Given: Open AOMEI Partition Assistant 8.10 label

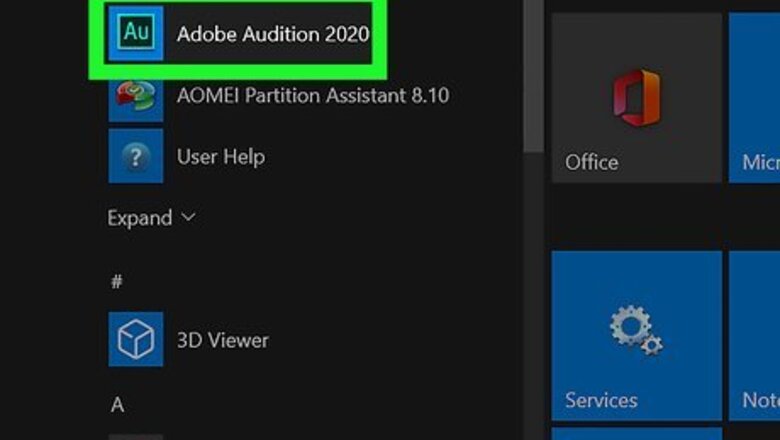Looking at the screenshot, I should pos(313,95).
